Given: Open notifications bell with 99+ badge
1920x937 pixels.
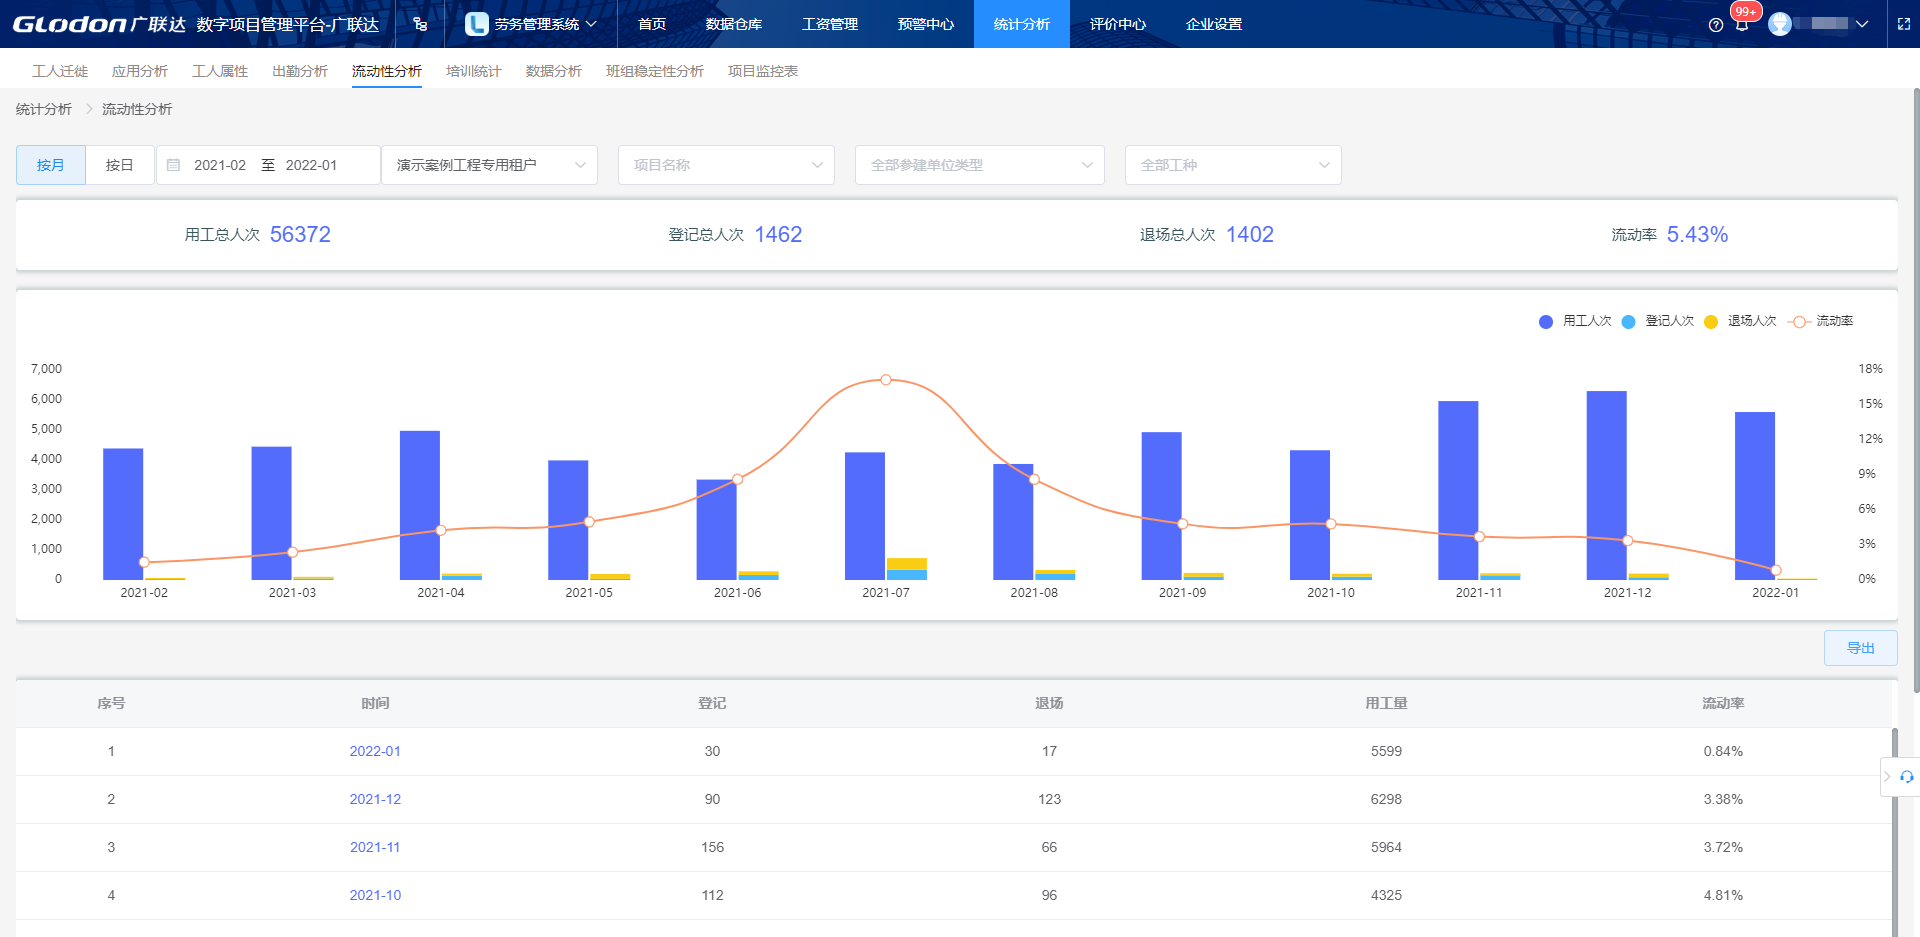Looking at the screenshot, I should [1742, 24].
